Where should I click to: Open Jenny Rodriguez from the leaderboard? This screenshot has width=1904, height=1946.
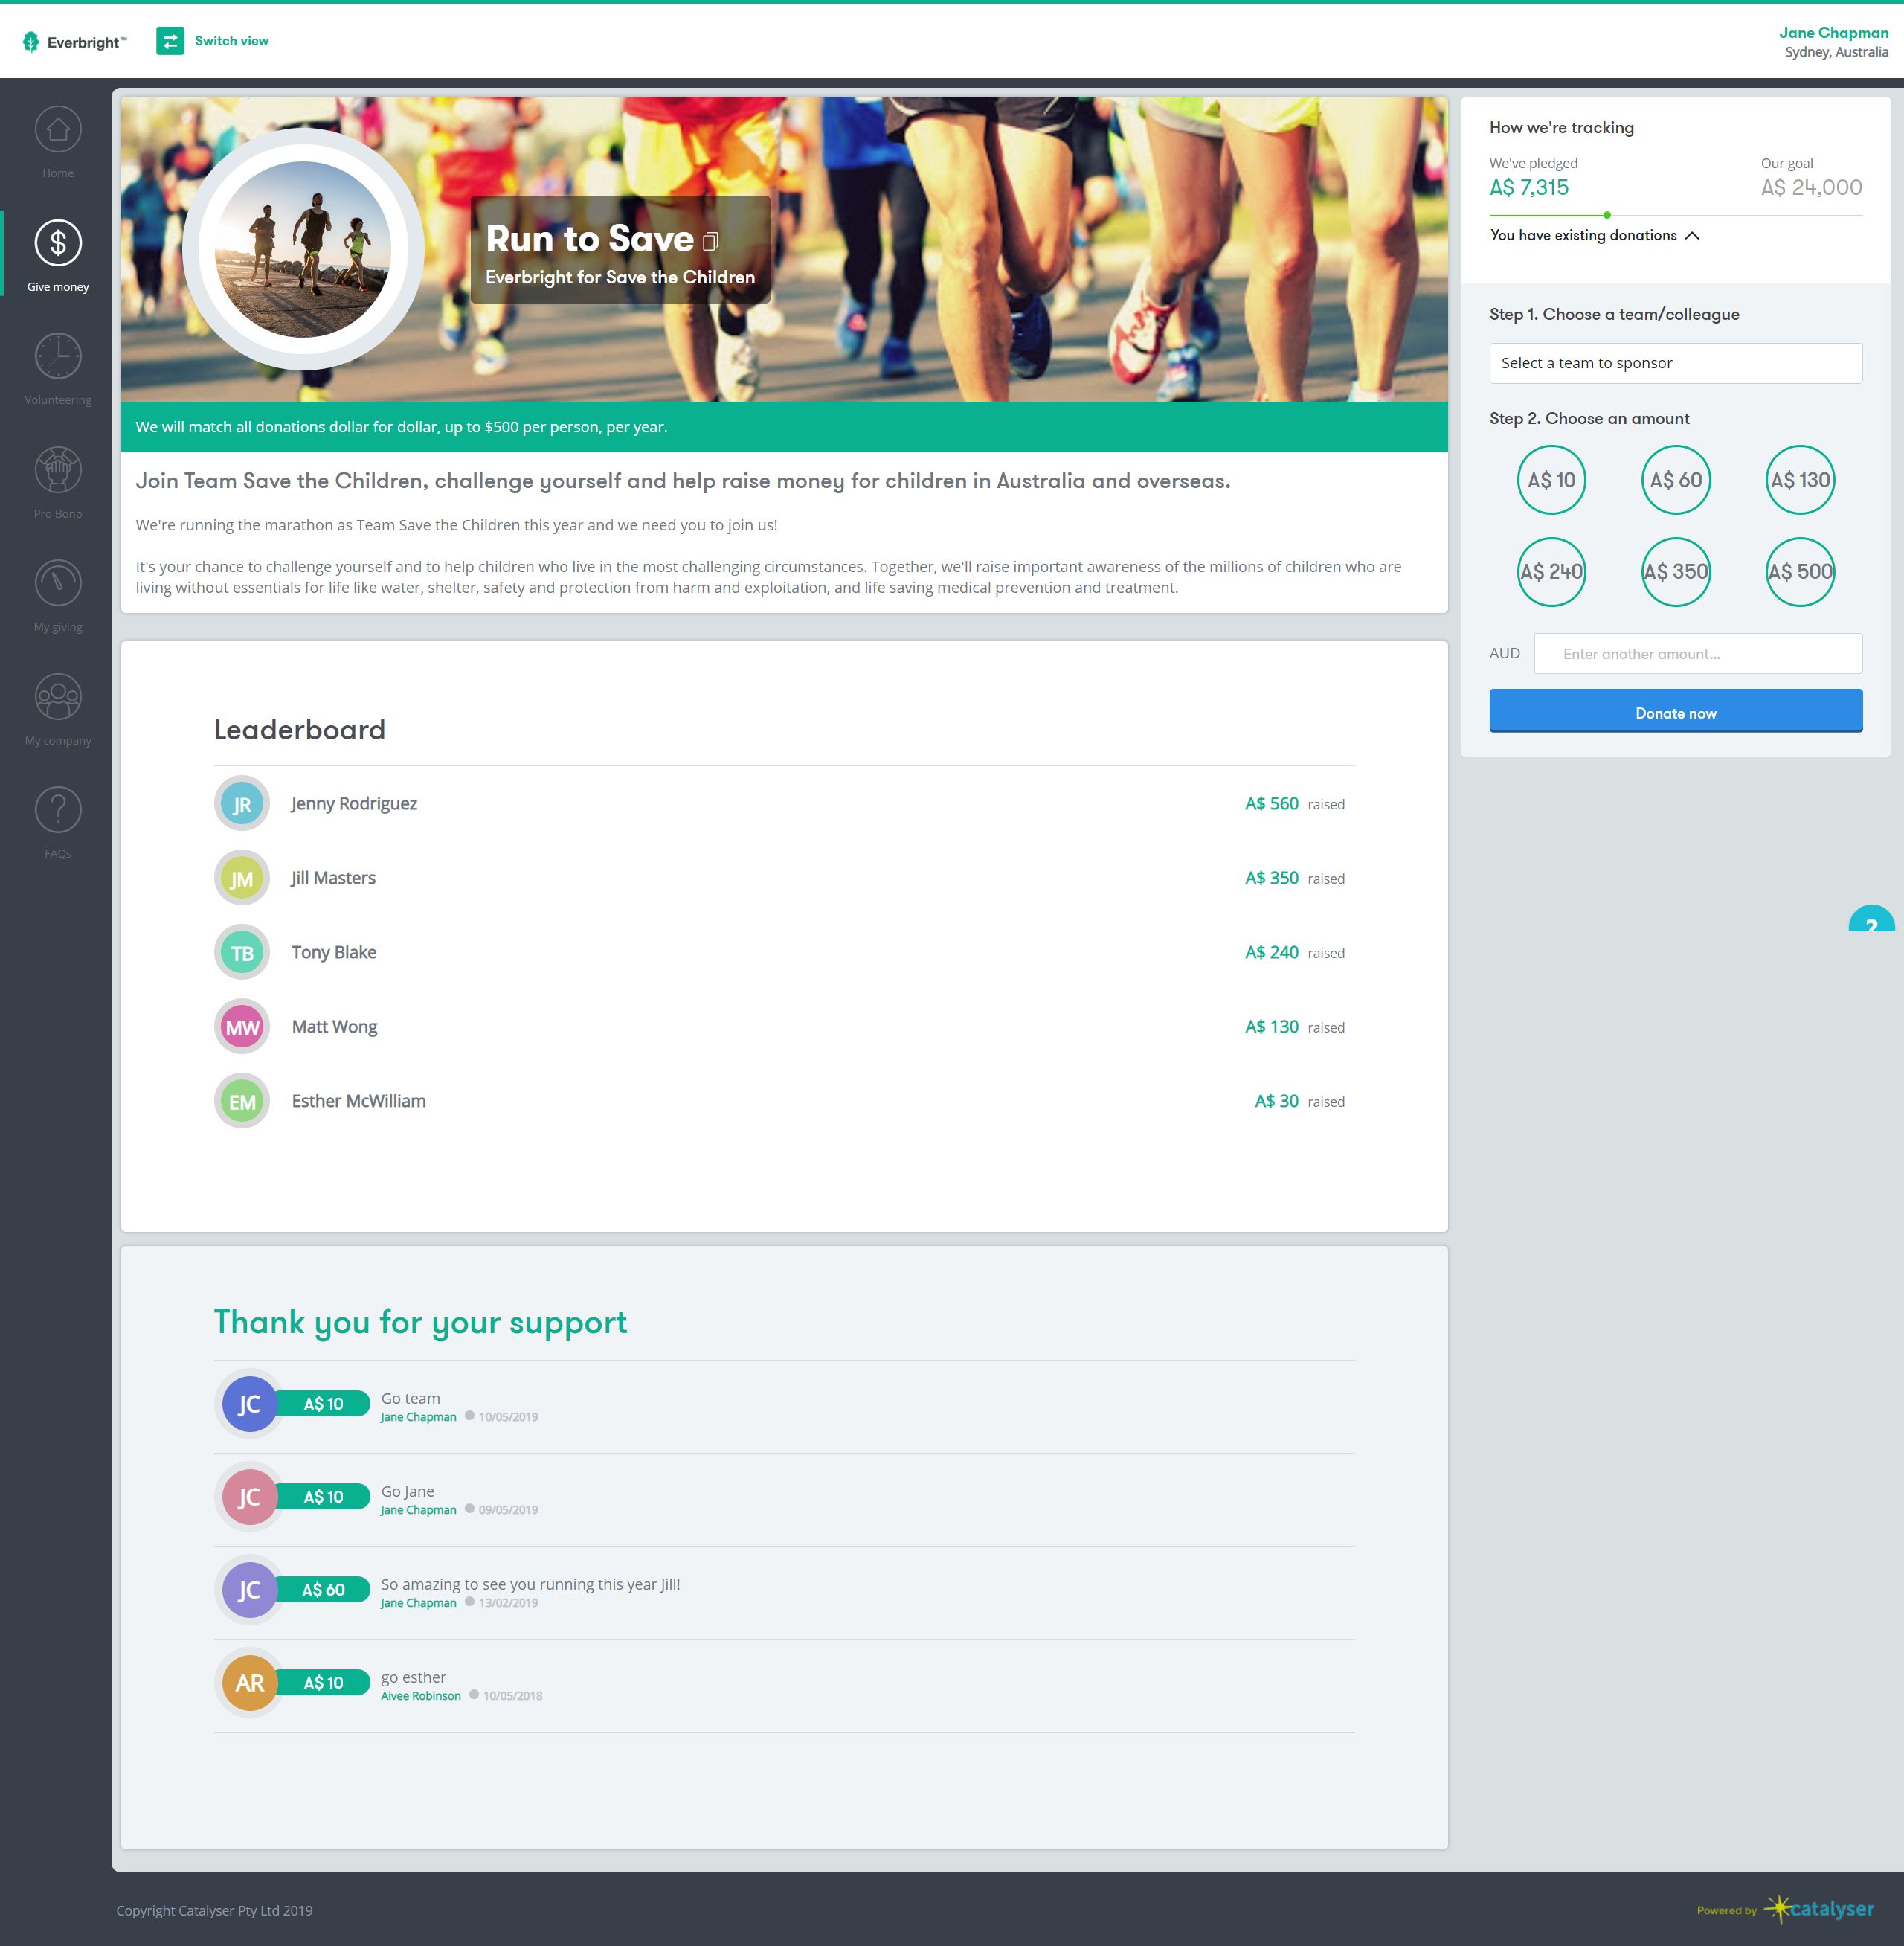353,802
